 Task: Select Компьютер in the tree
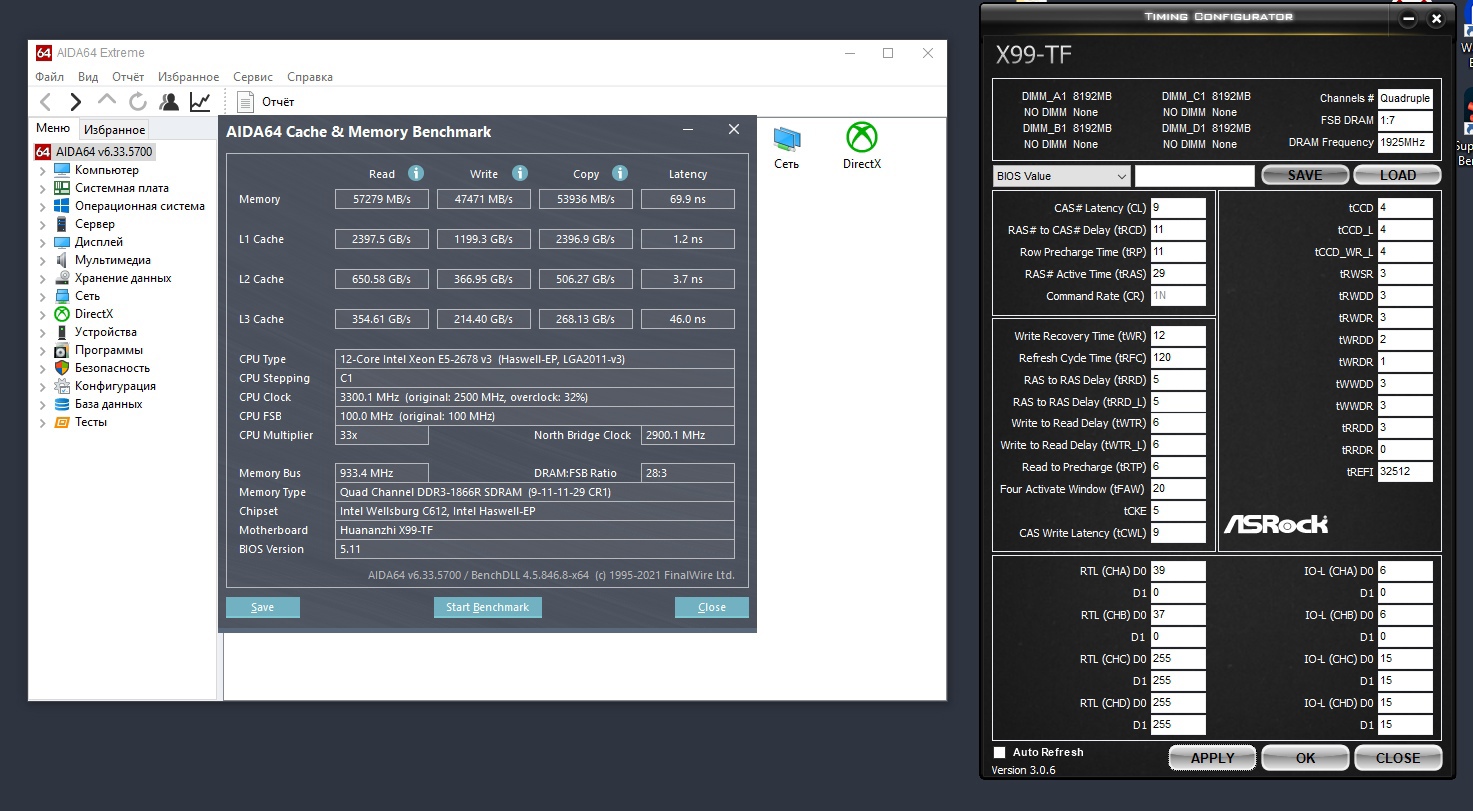[106, 170]
